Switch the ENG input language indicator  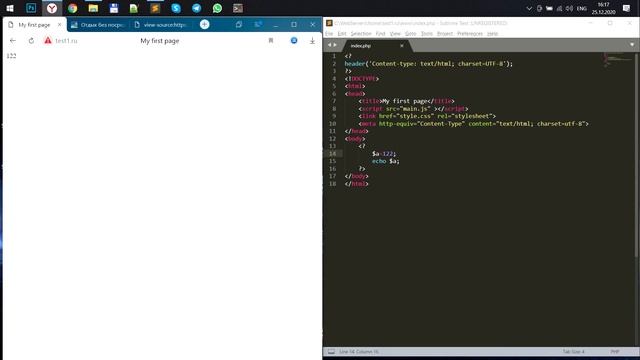pos(582,8)
